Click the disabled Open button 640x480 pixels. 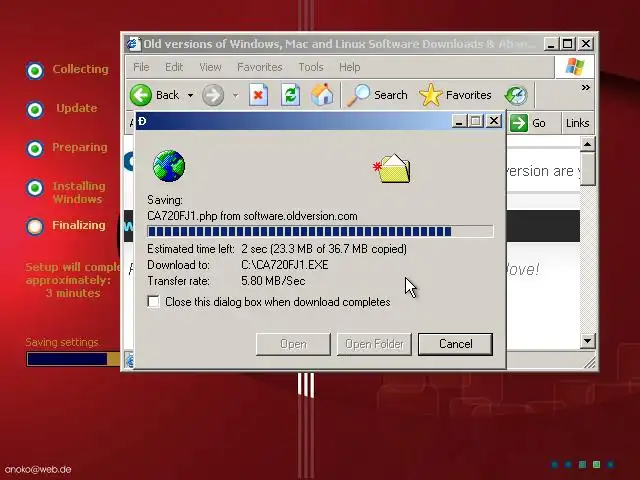pyautogui.click(x=293, y=344)
